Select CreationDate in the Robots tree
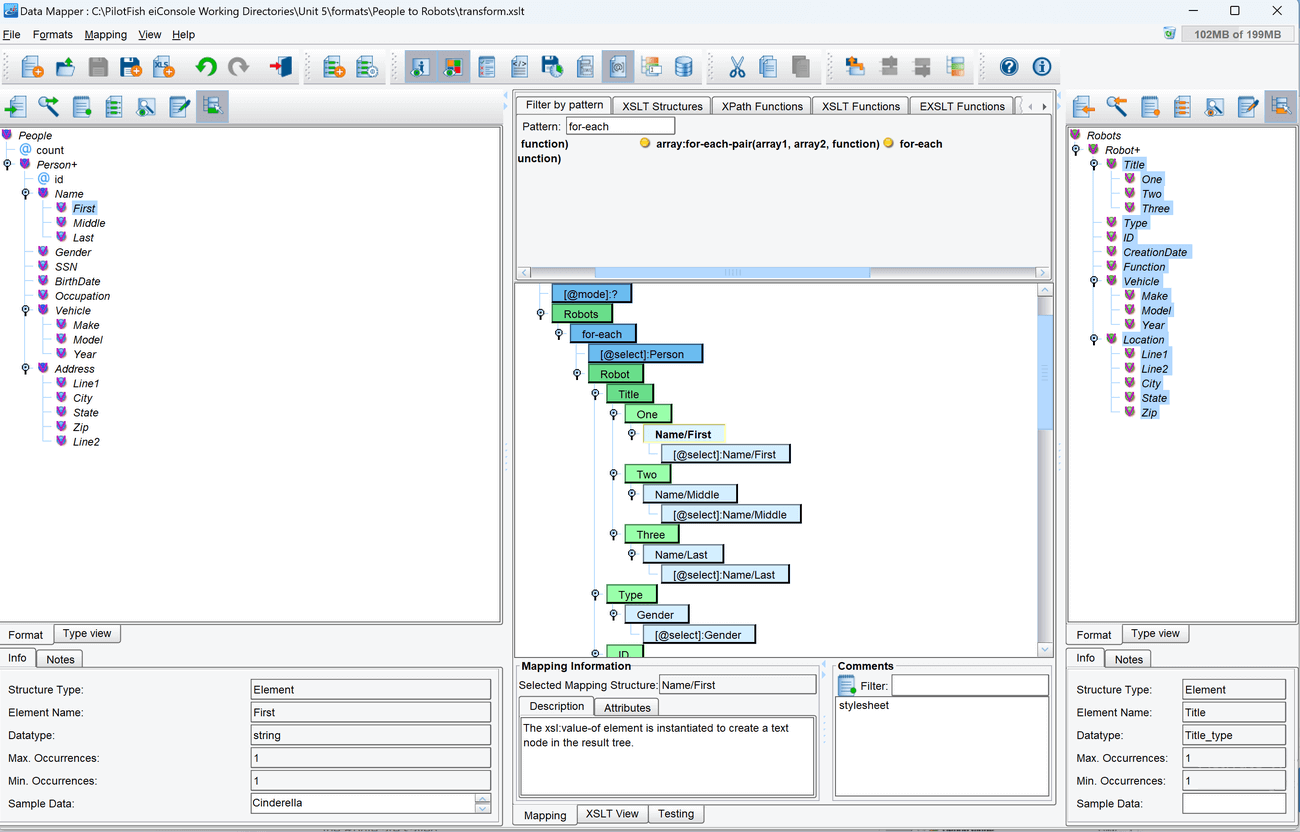 tap(1155, 252)
